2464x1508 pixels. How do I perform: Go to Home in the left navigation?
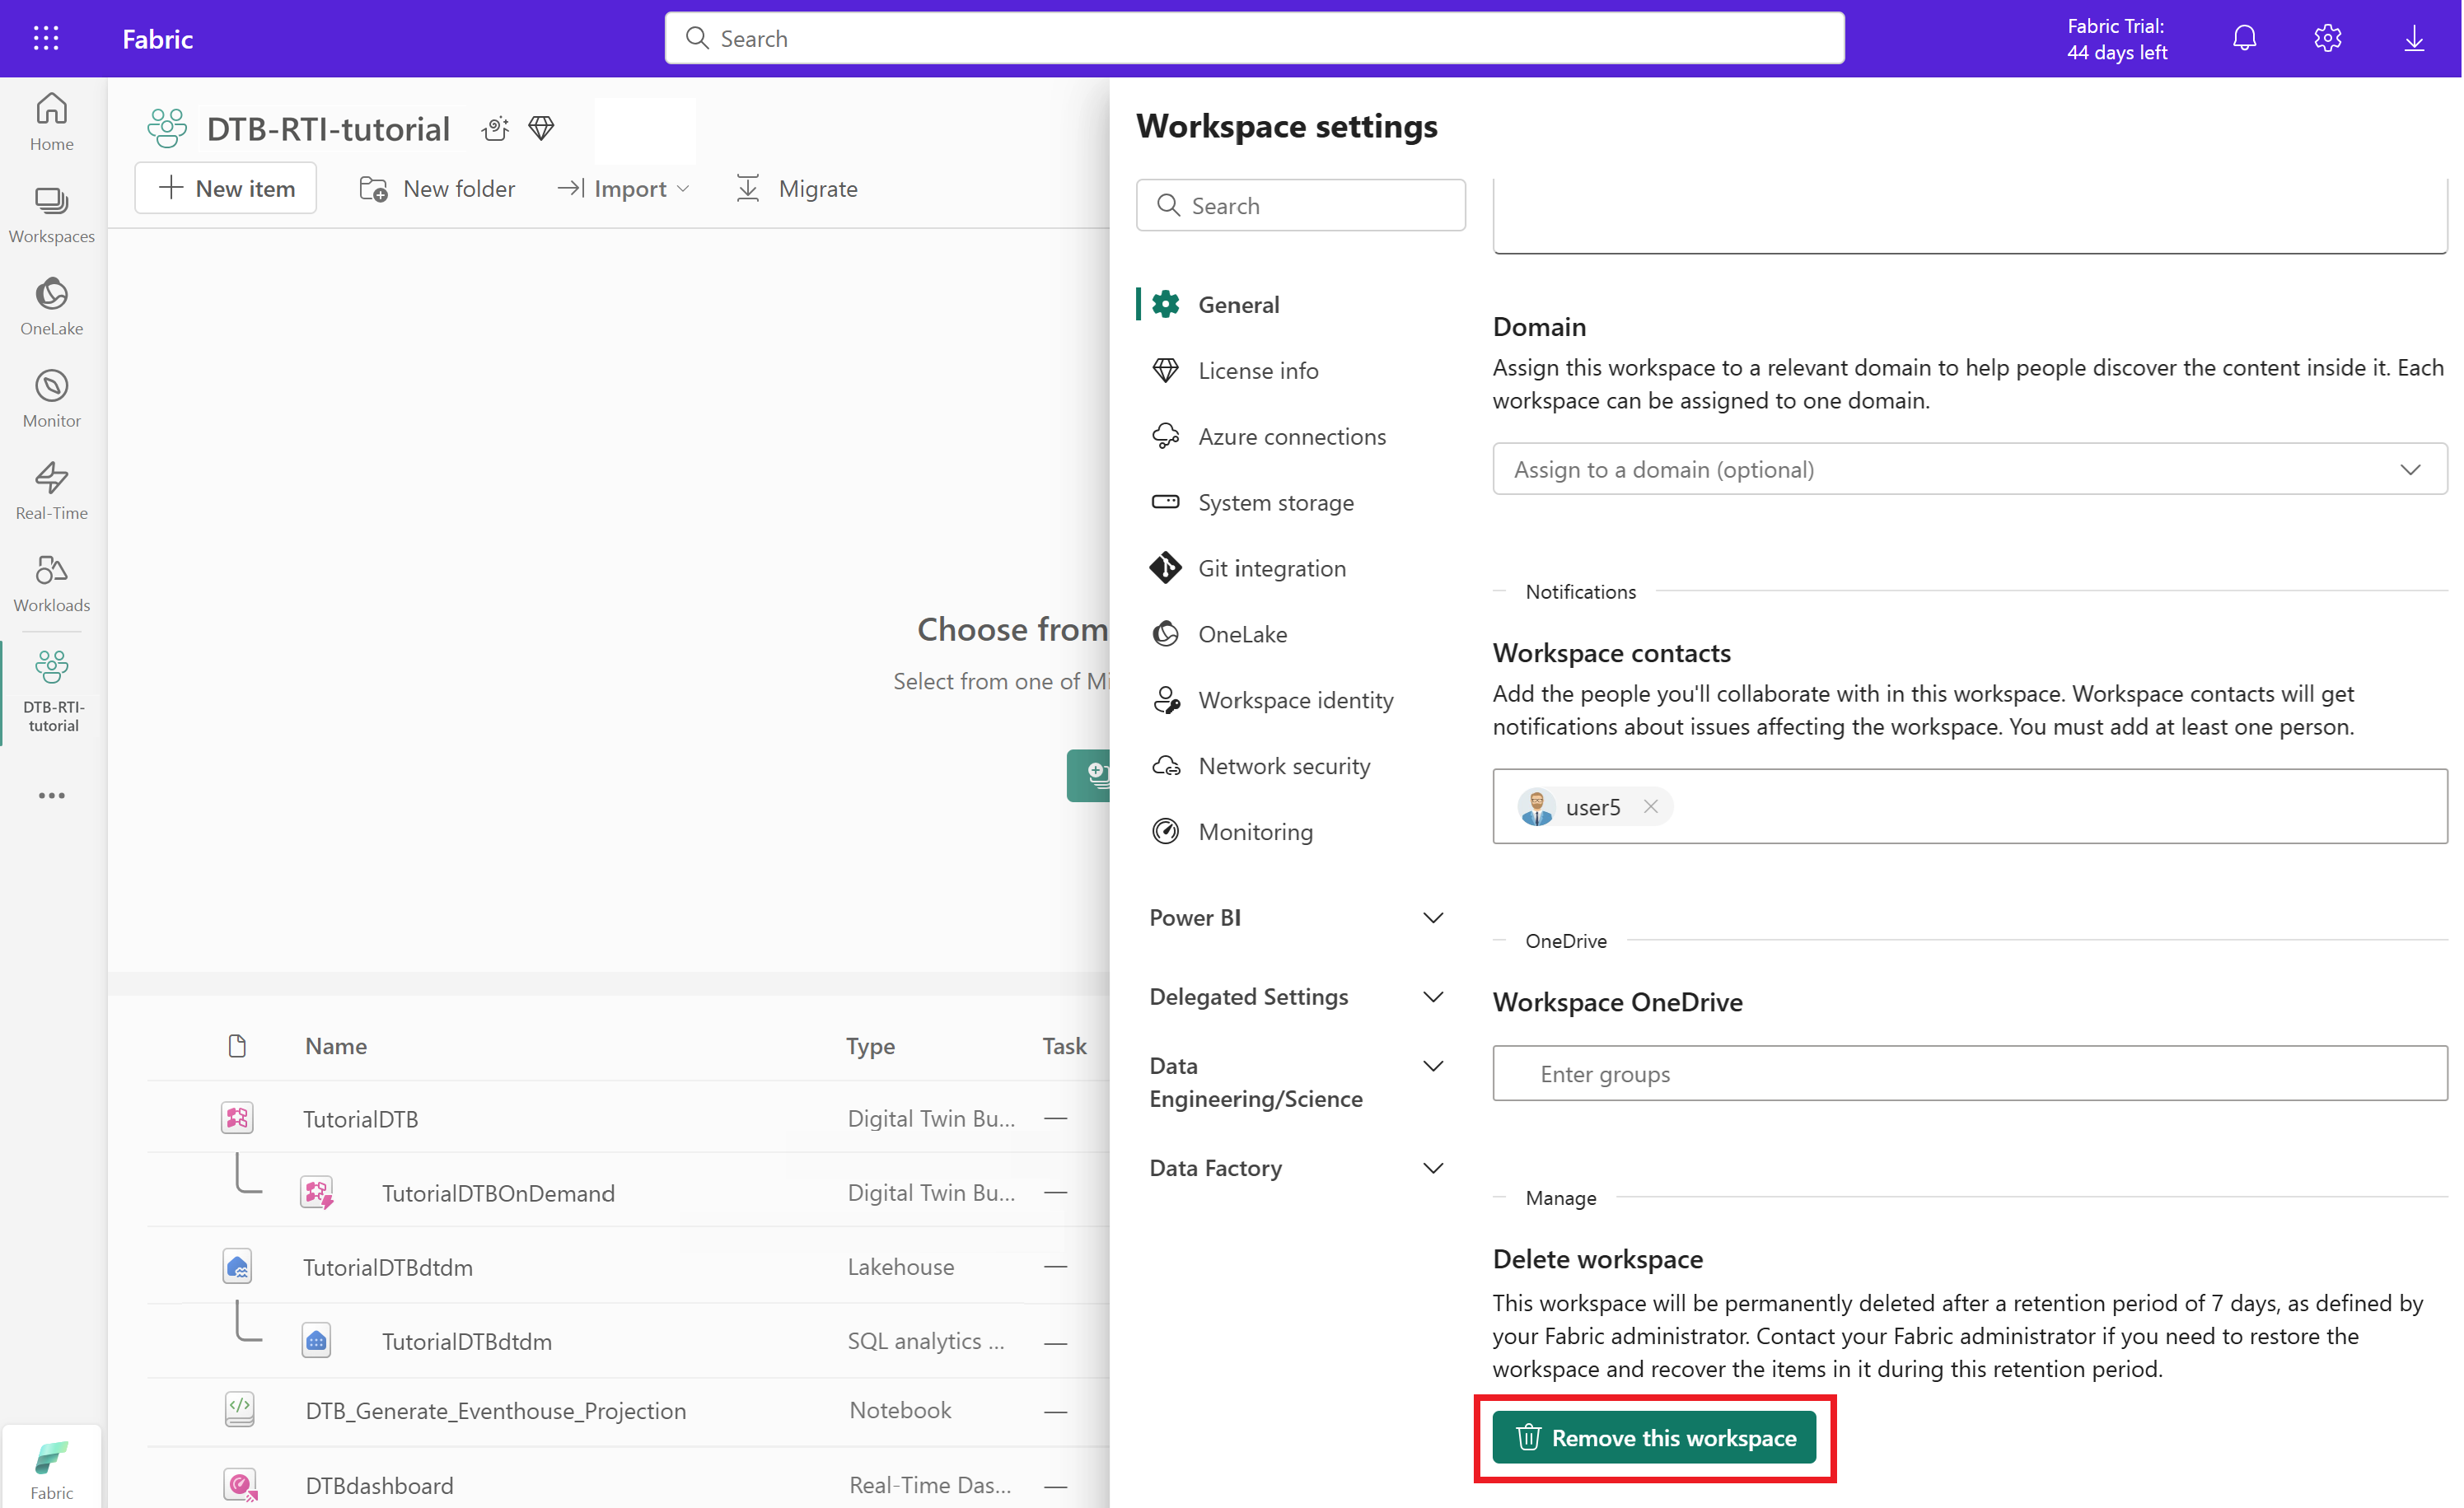(52, 122)
